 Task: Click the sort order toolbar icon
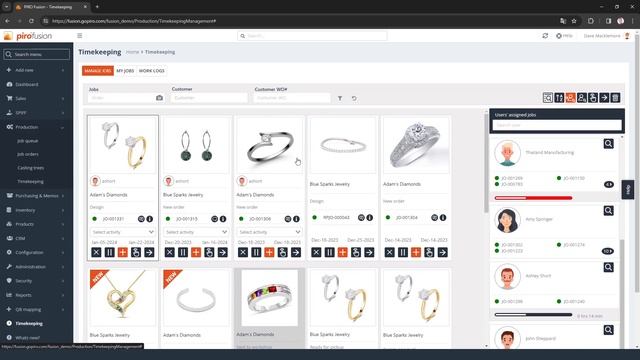coord(559,98)
